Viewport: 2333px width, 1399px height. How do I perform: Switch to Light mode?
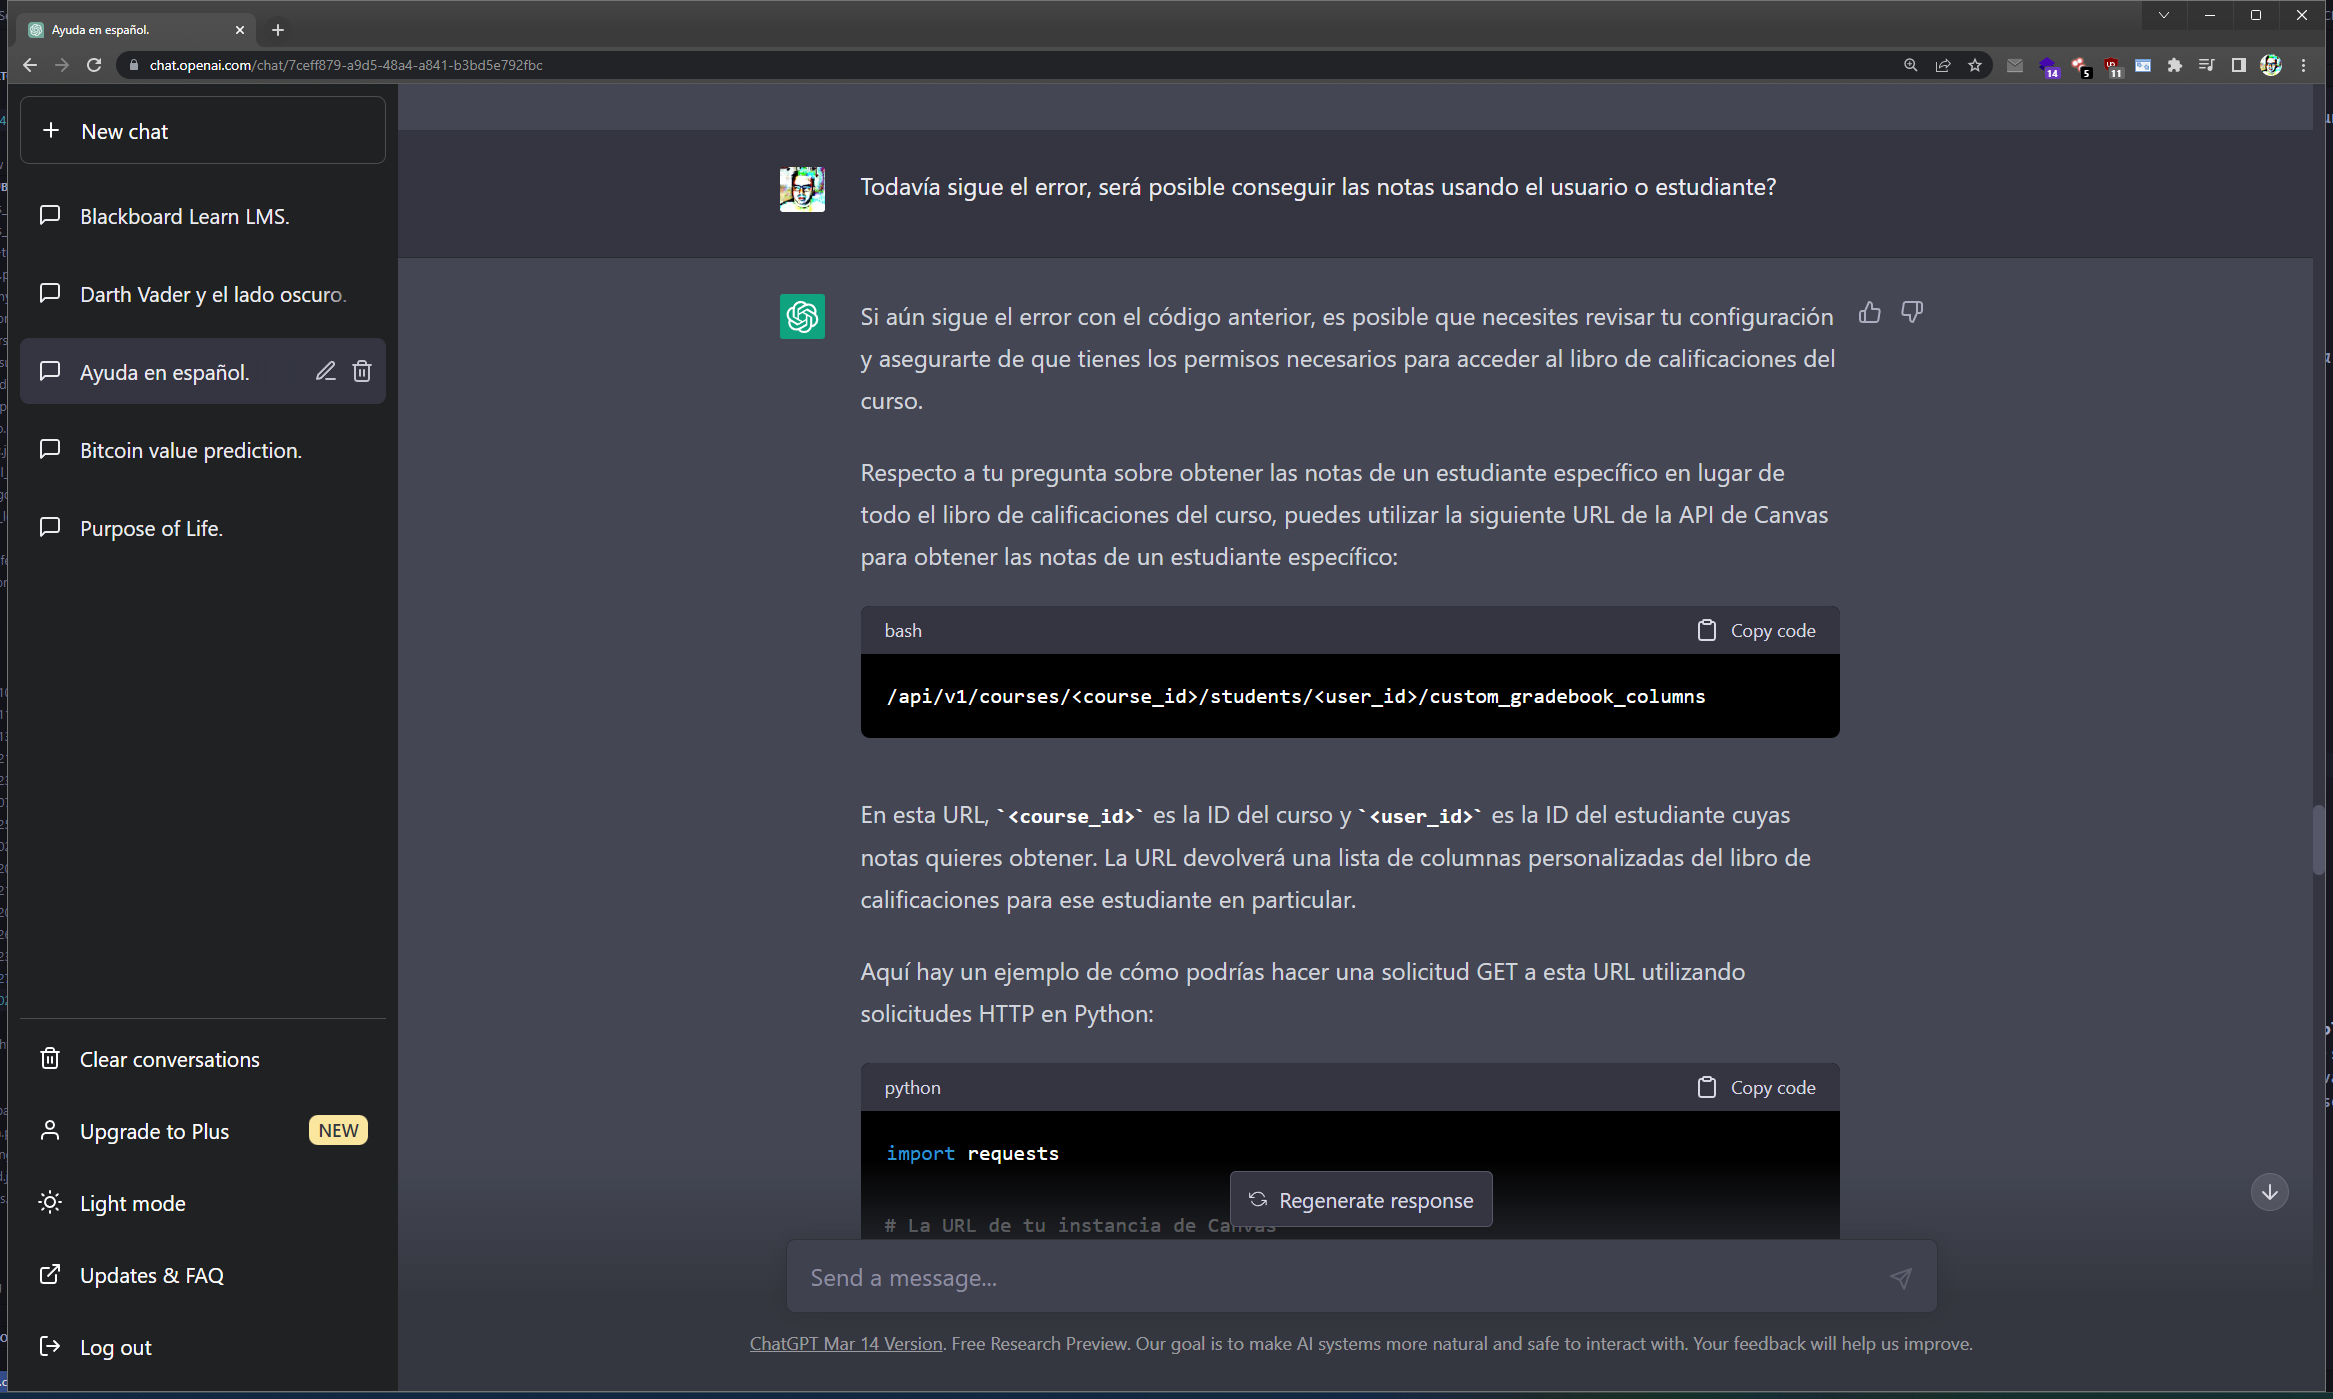click(x=132, y=1203)
